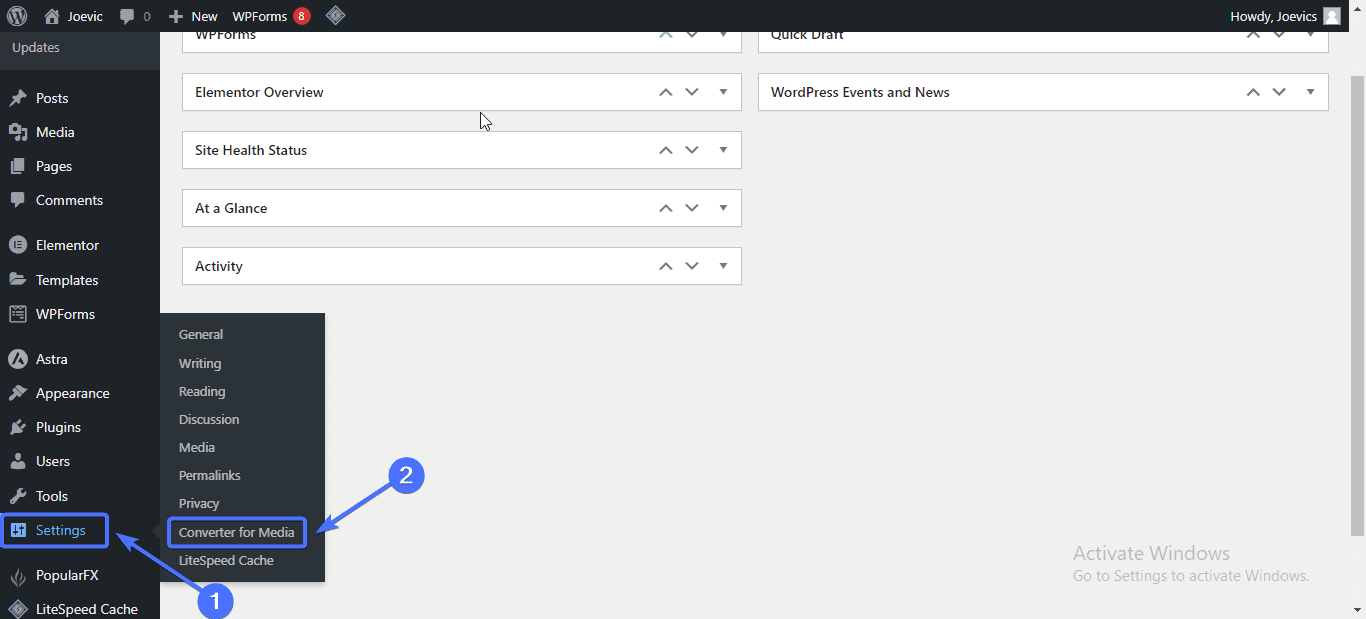Move Elementor Overview widget down
1366x619 pixels.
[x=692, y=92]
